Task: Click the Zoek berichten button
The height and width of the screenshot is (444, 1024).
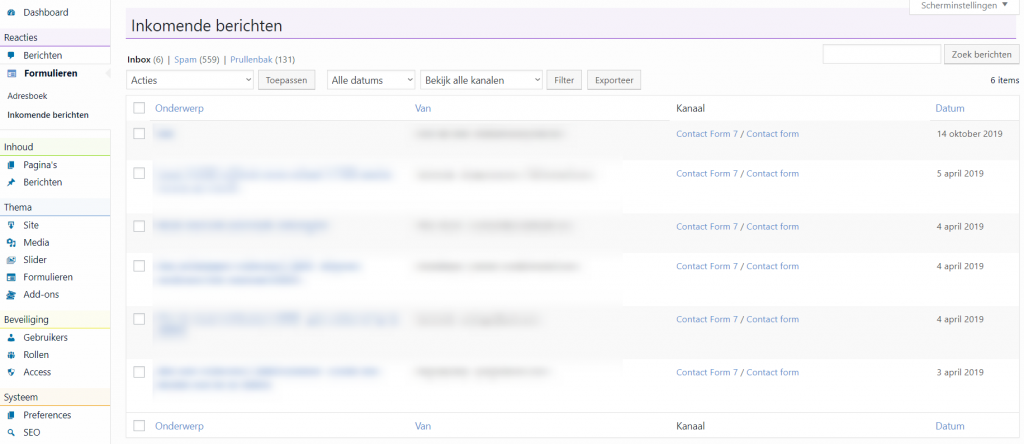Action: click(982, 55)
